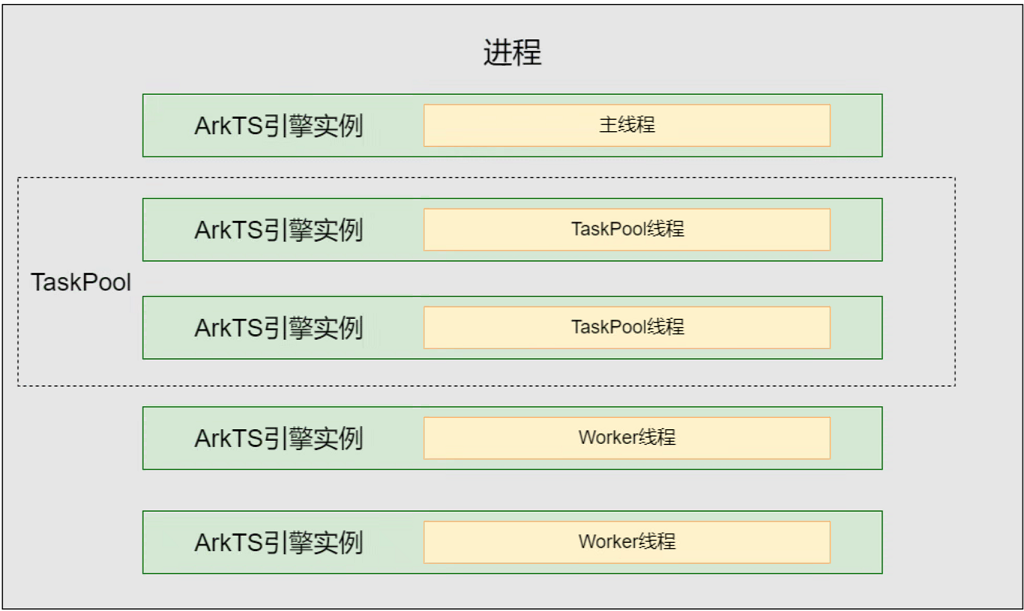Click green margin right of bottom Worker线程

pyautogui.click(x=856, y=542)
